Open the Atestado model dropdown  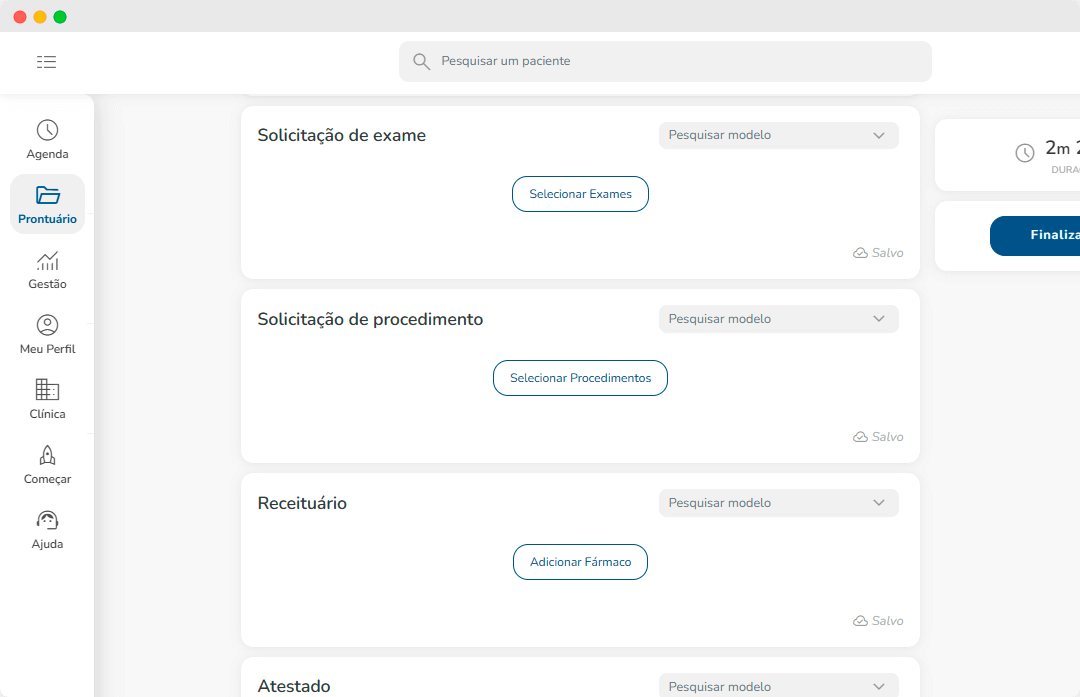tap(879, 687)
